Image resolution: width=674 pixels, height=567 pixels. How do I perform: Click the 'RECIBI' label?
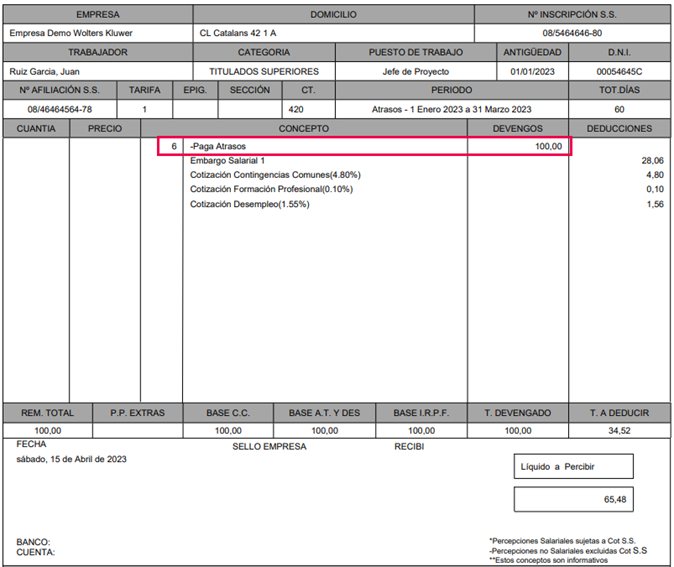409,447
